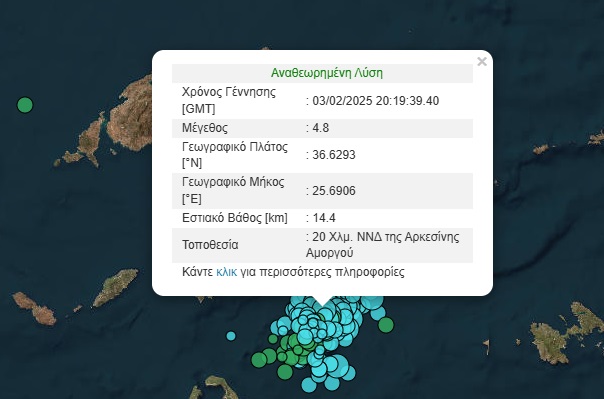The image size is (604, 399).
Task: Click the Αναθεωρημένη Λύση popup header
Action: point(327,73)
